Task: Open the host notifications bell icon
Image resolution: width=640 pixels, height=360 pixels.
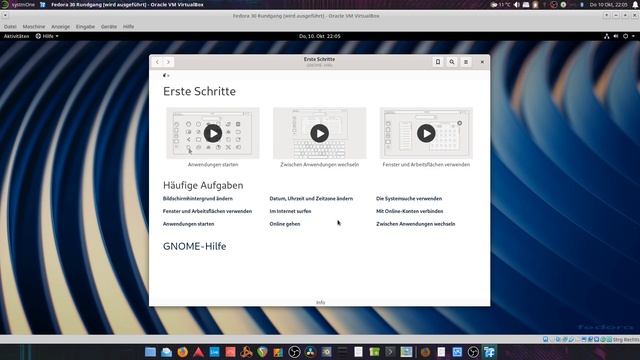Action: tap(635, 4)
